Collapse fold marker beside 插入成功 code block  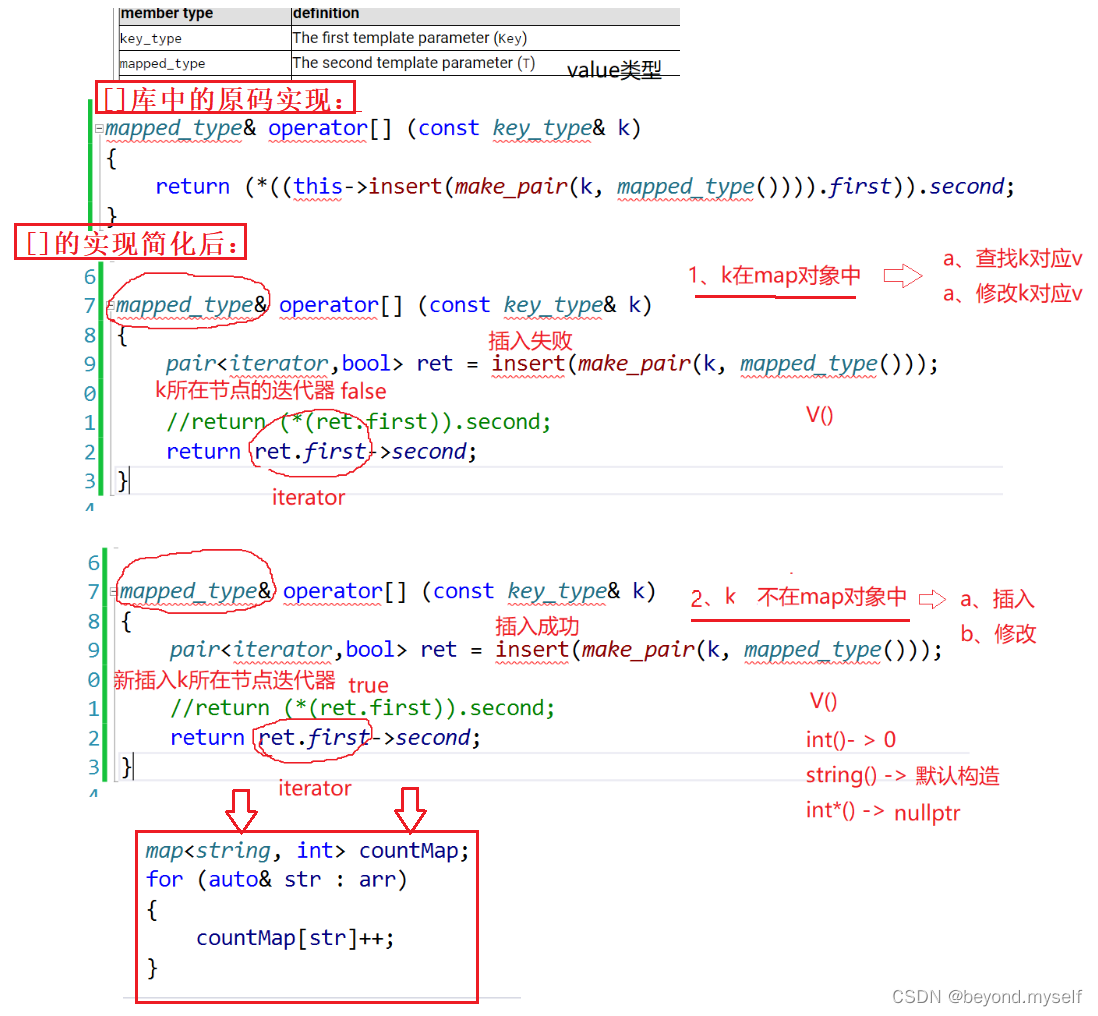point(114,592)
